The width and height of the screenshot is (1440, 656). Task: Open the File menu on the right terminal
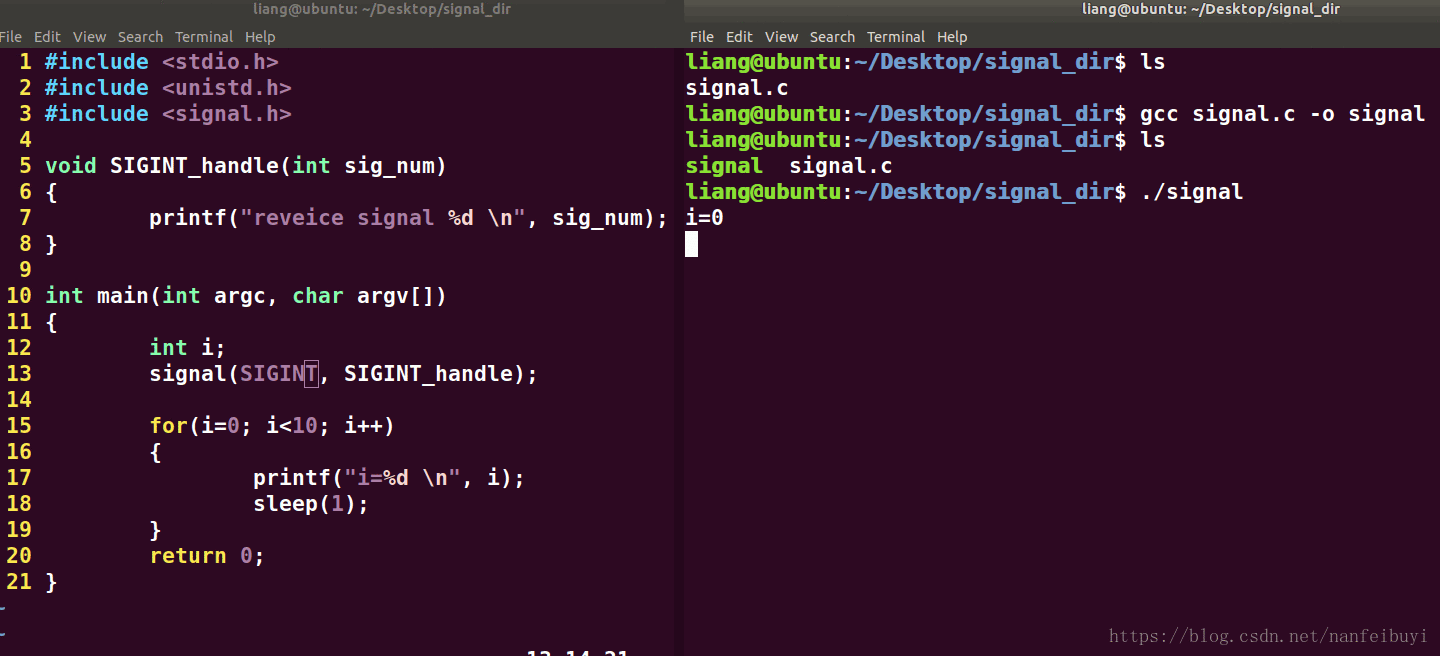point(701,36)
